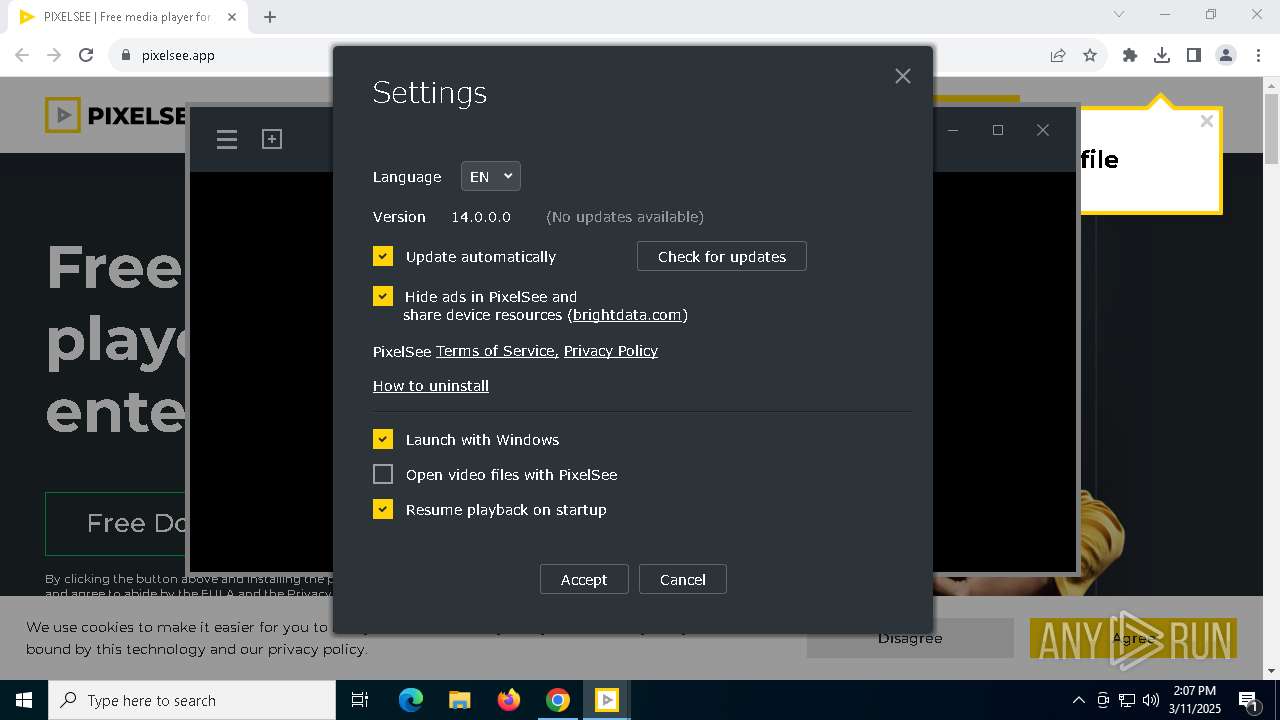This screenshot has width=1280, height=720.
Task: Open the PixelSee player hamburger menu
Action: (x=227, y=139)
